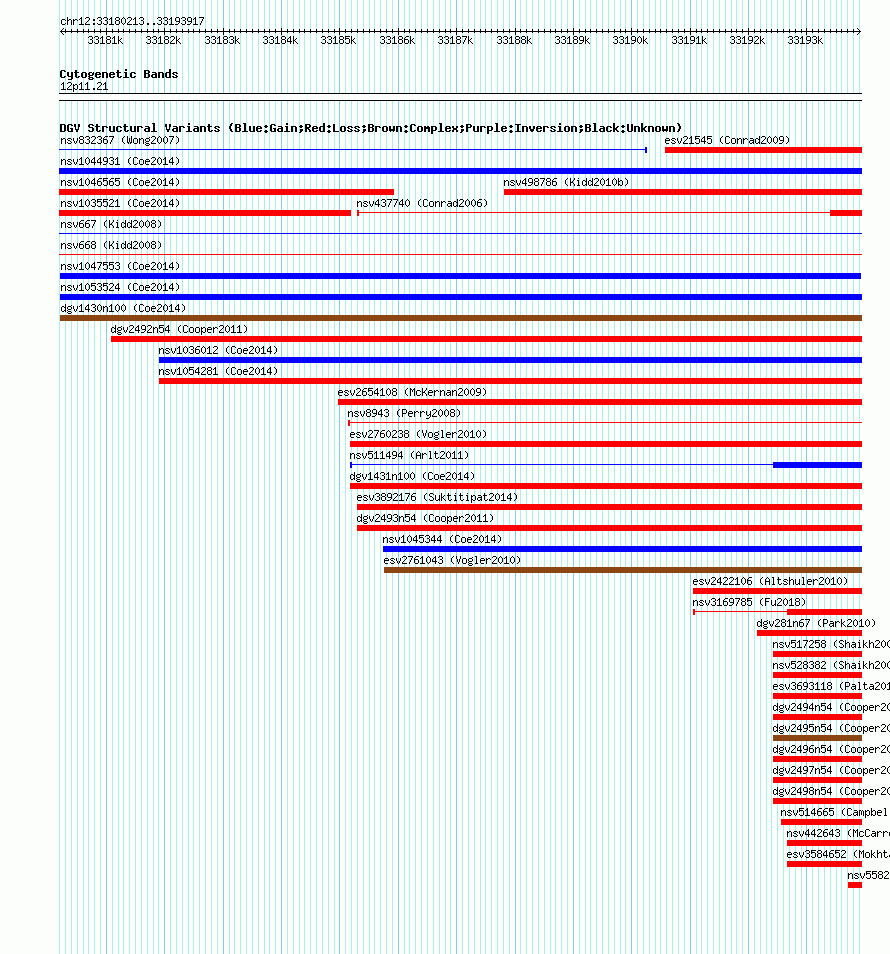This screenshot has height=954, width=890.
Task: Click nsv437740 (Conrad2006) variant label
Action: (x=422, y=203)
